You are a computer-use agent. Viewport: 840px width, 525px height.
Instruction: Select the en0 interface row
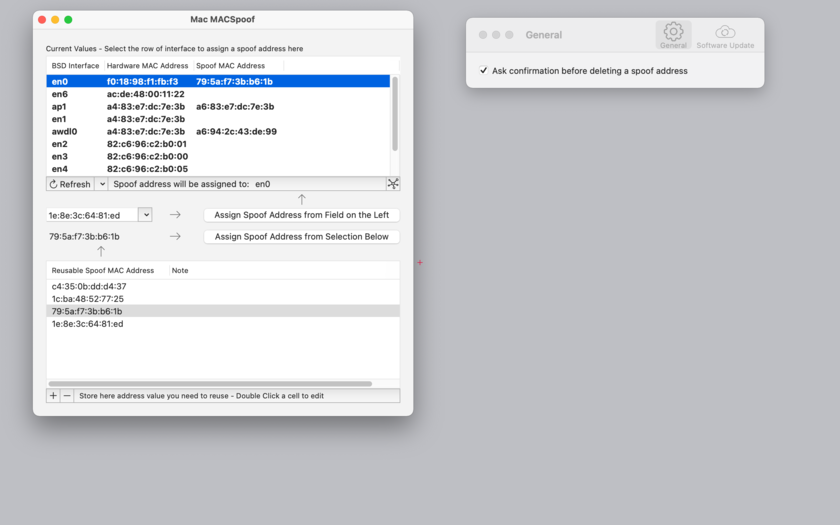pyautogui.click(x=218, y=81)
